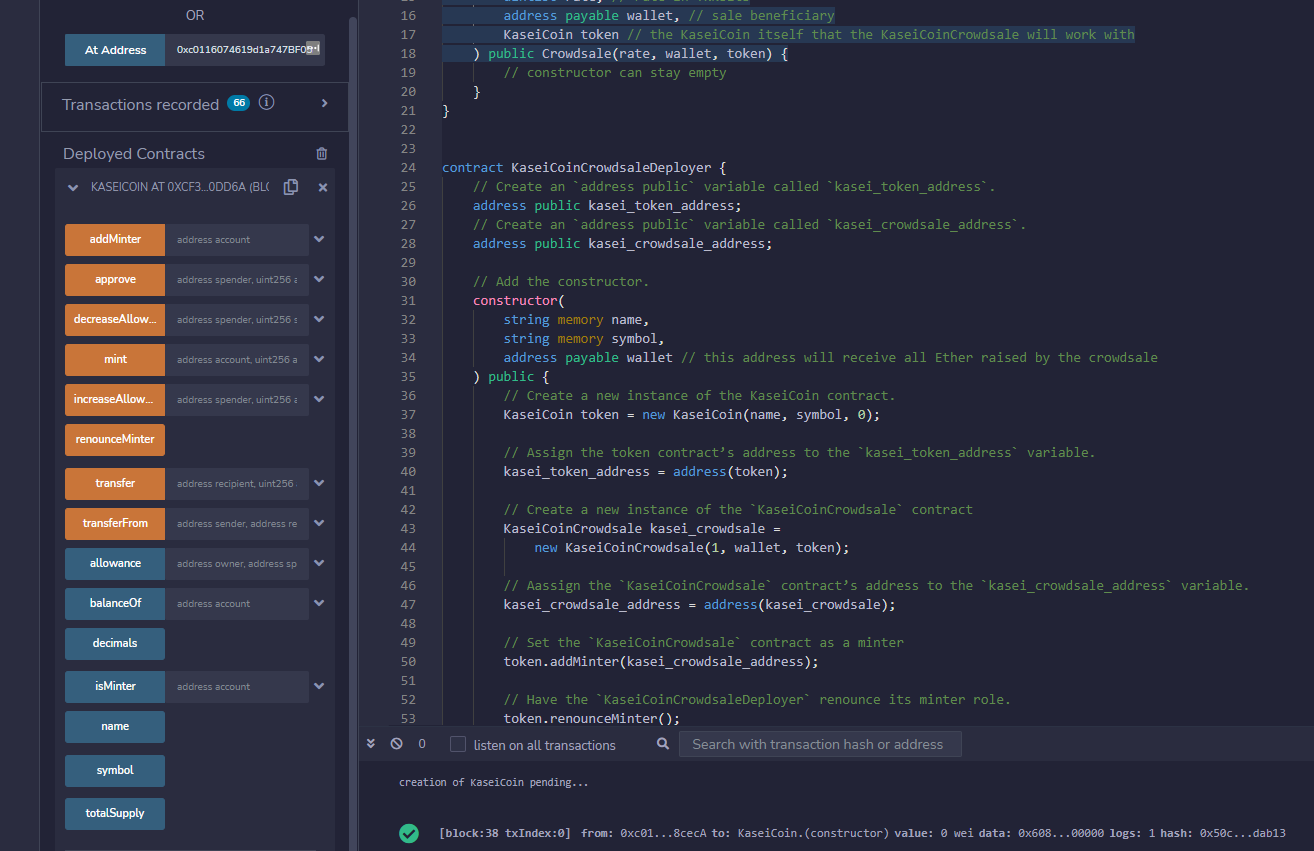1314x851 pixels.
Task: Enable listen on all transactions checkbox
Action: [458, 744]
